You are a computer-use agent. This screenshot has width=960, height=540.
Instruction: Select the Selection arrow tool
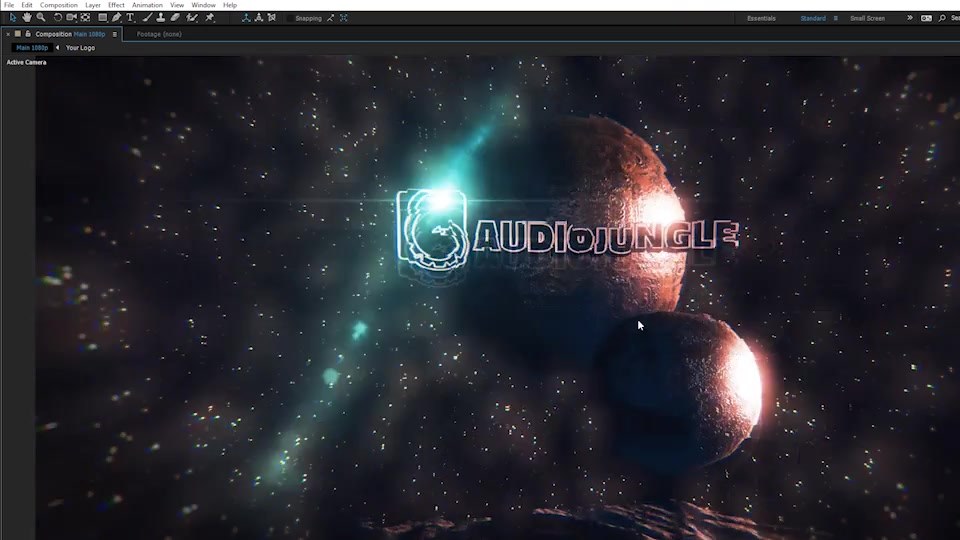click(12, 18)
